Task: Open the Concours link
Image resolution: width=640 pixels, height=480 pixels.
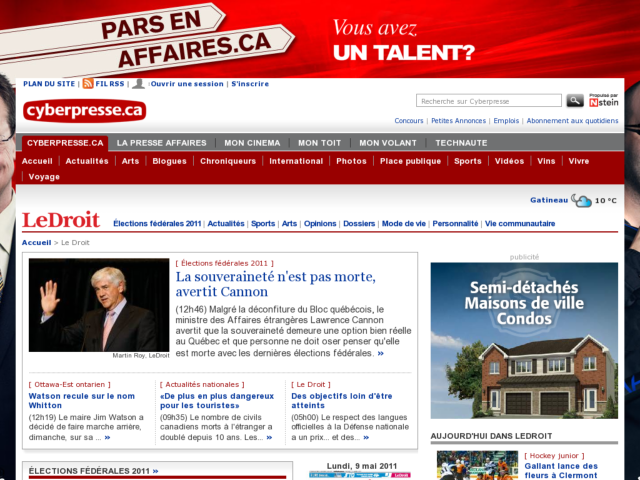Action: pos(409,121)
